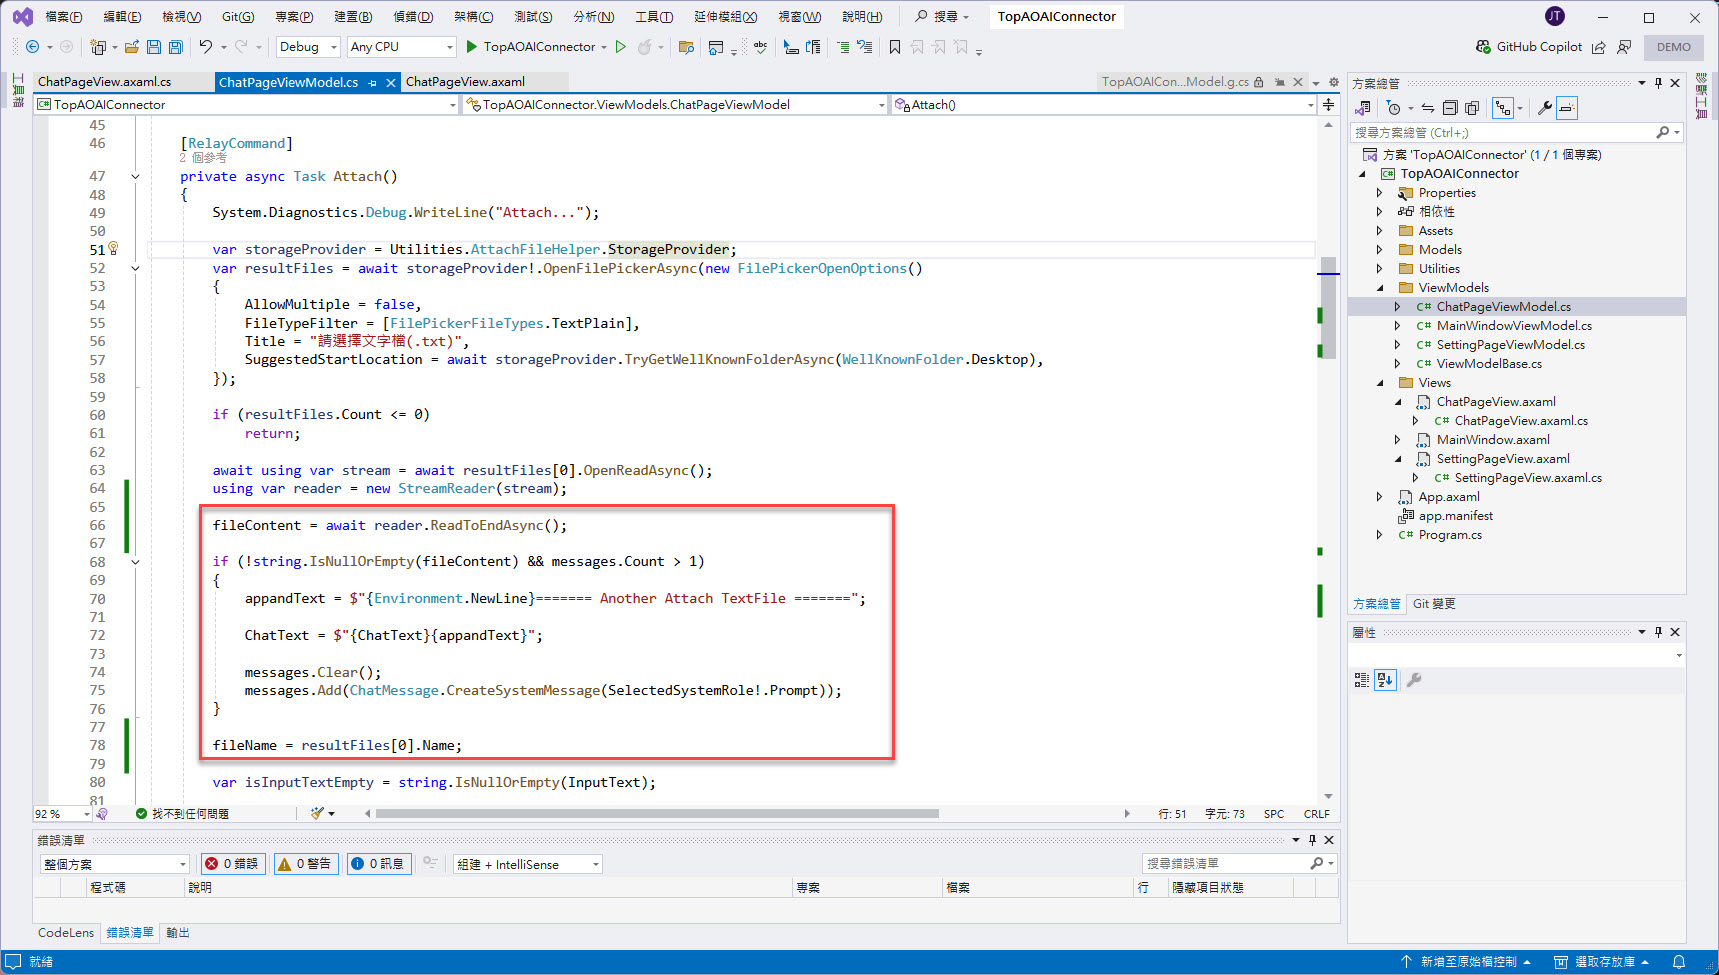The width and height of the screenshot is (1719, 975).
Task: Click the alphabetical sort icon in Properties panel
Action: [x=1384, y=680]
